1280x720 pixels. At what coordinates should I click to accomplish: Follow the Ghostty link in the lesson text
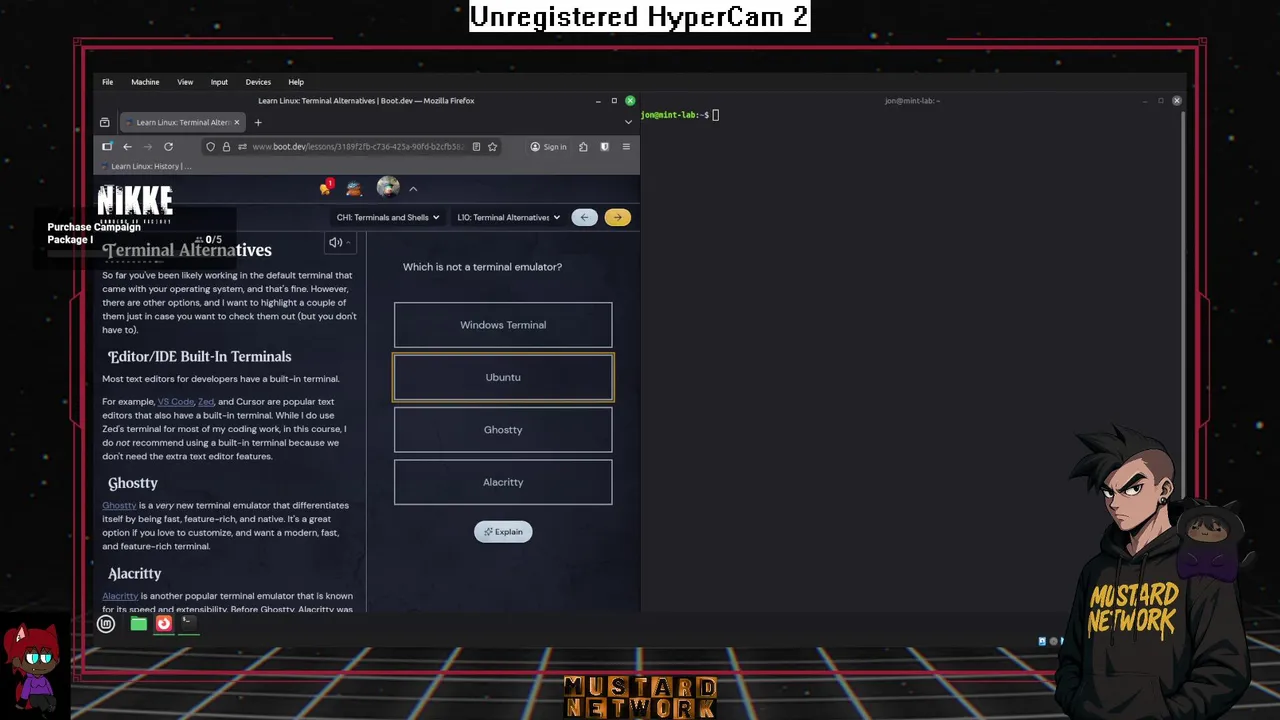click(x=119, y=506)
